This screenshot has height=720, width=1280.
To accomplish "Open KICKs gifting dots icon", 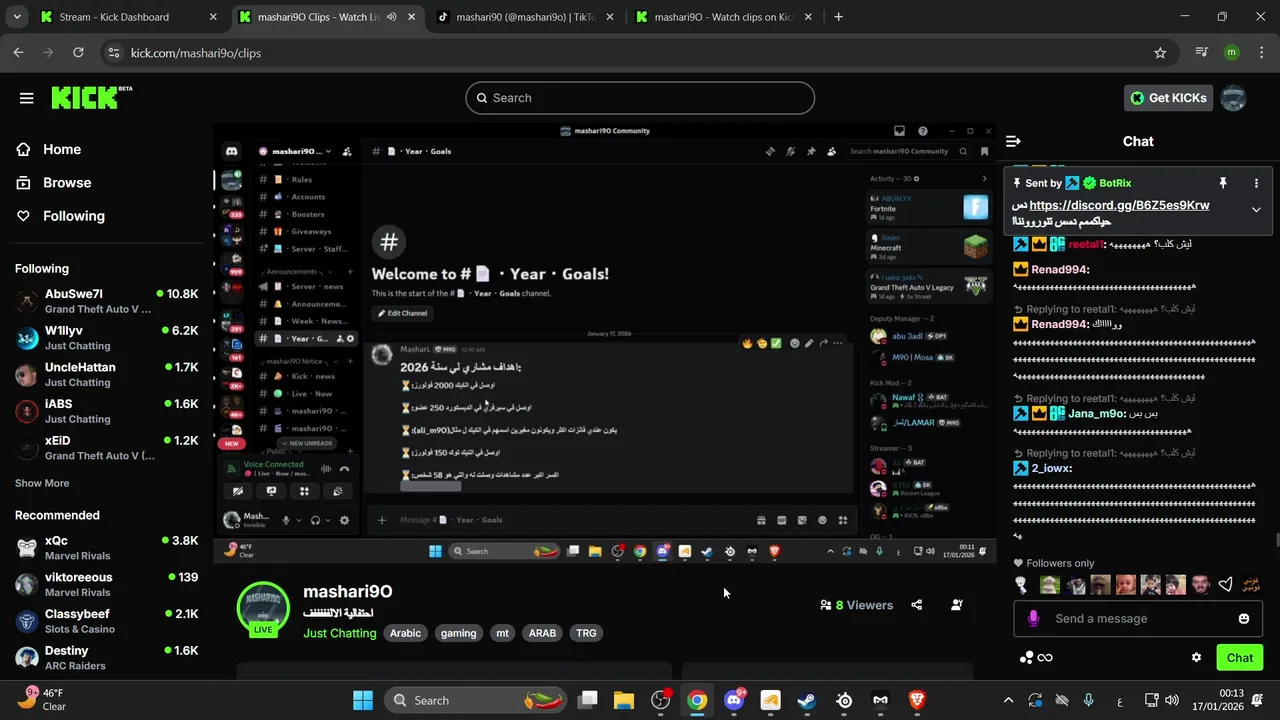I will (1026, 657).
